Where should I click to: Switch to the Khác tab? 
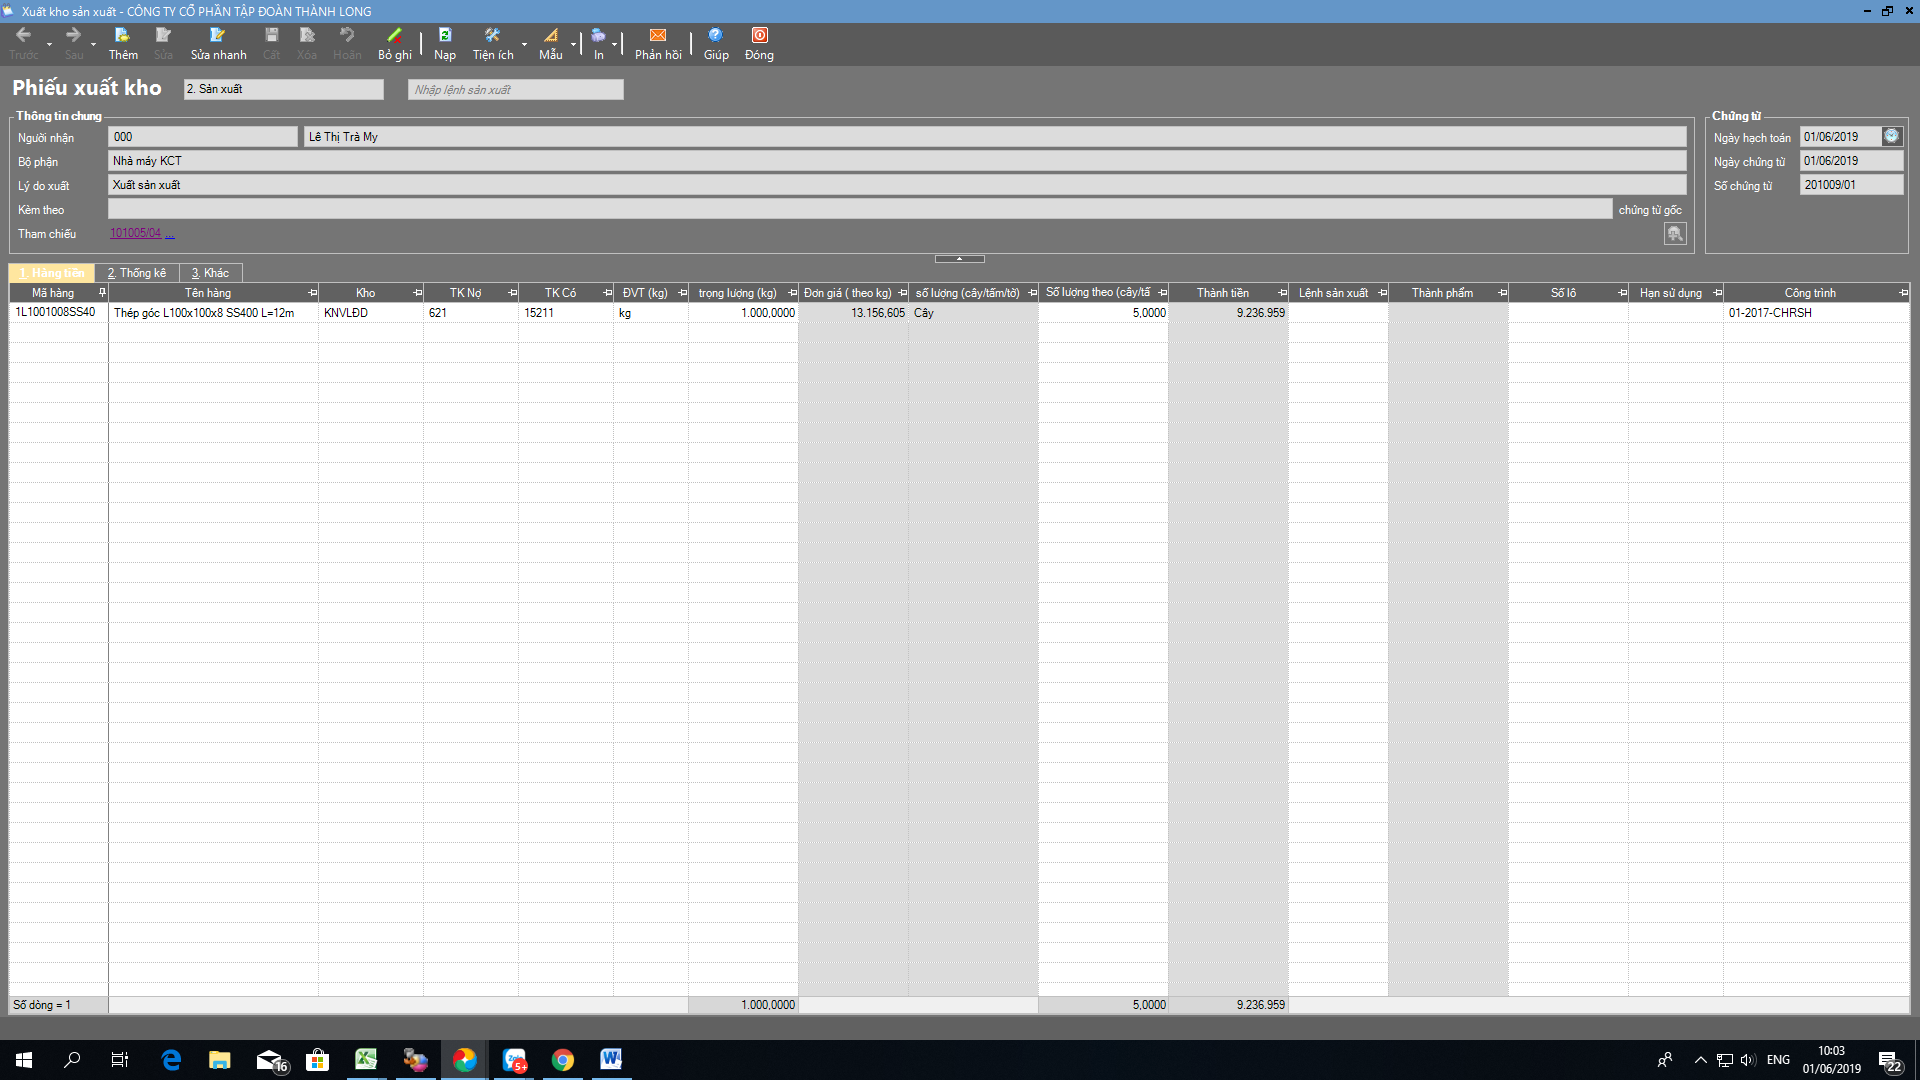210,273
